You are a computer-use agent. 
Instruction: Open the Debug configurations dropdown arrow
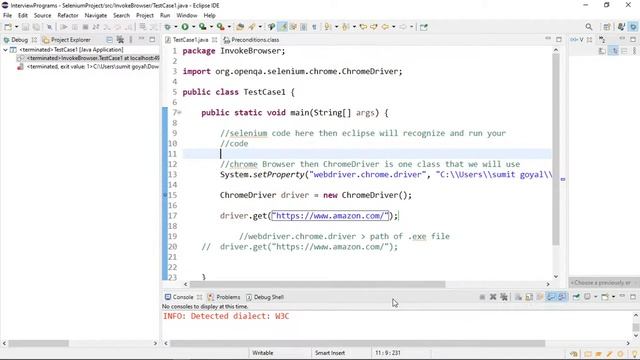click(176, 27)
